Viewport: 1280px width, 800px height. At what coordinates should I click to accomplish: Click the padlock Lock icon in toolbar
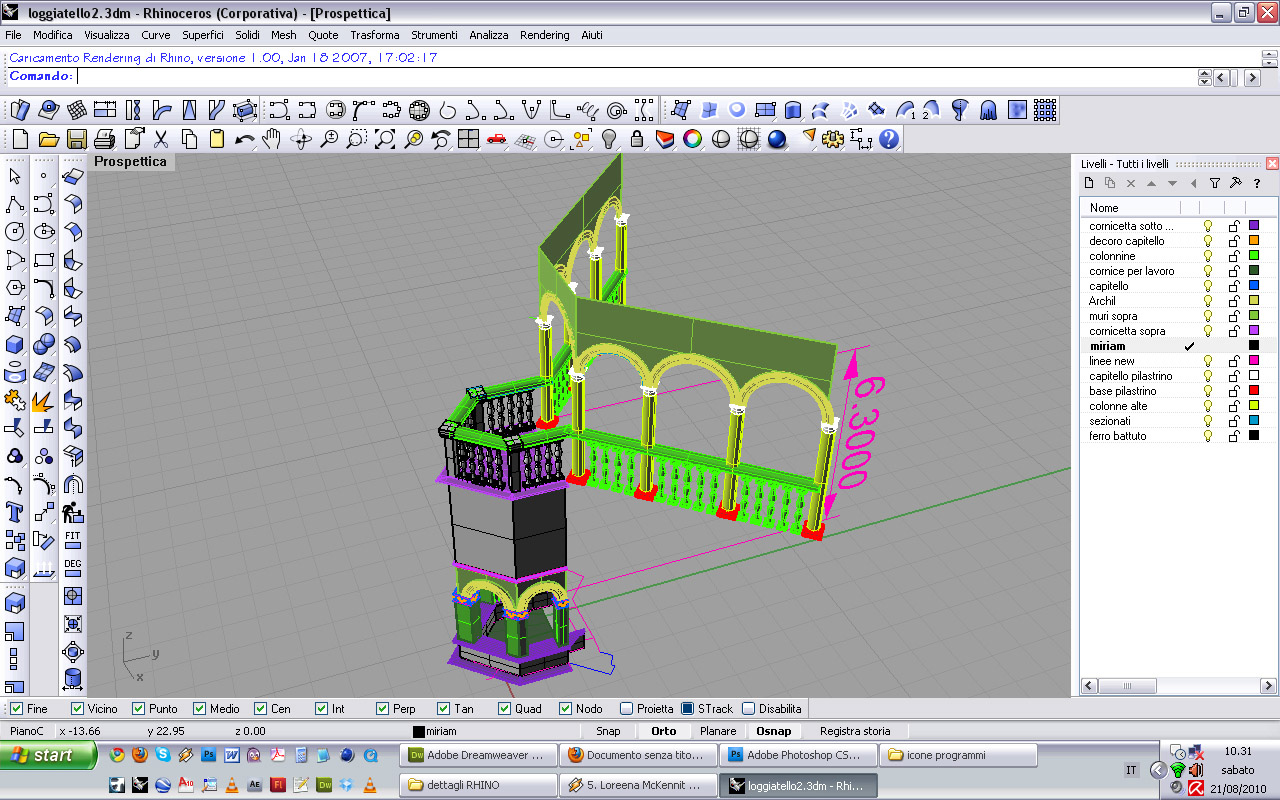tap(636, 139)
